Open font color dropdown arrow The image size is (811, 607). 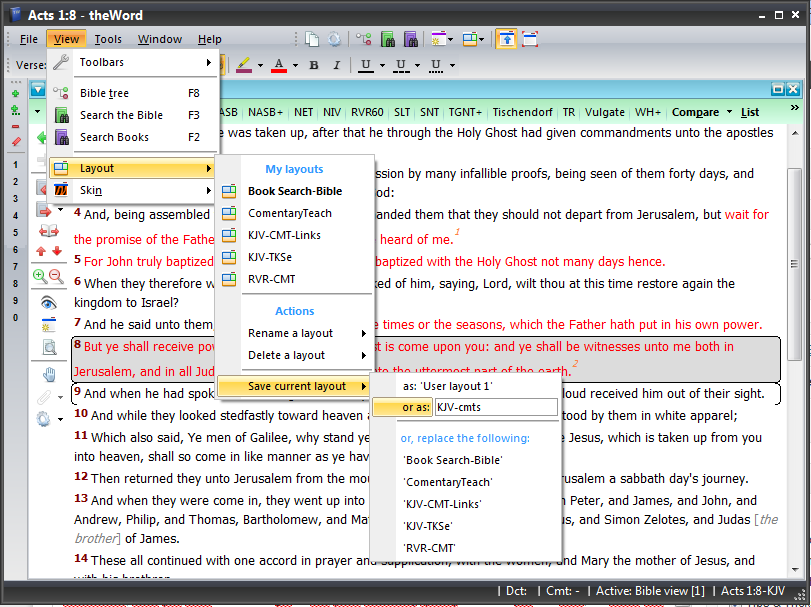coord(295,65)
